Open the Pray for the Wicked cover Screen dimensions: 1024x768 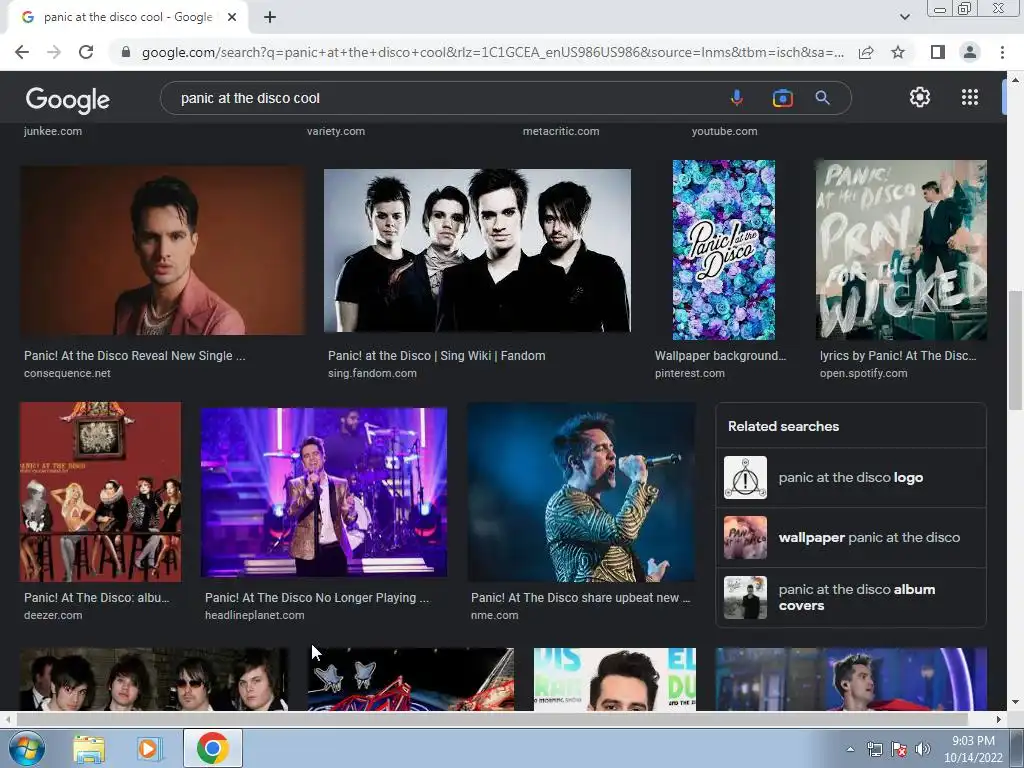901,249
